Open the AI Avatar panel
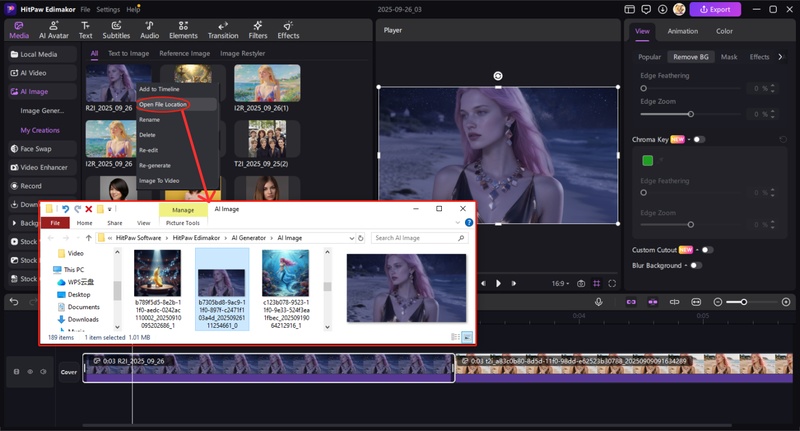The height and width of the screenshot is (431, 800). [x=53, y=29]
